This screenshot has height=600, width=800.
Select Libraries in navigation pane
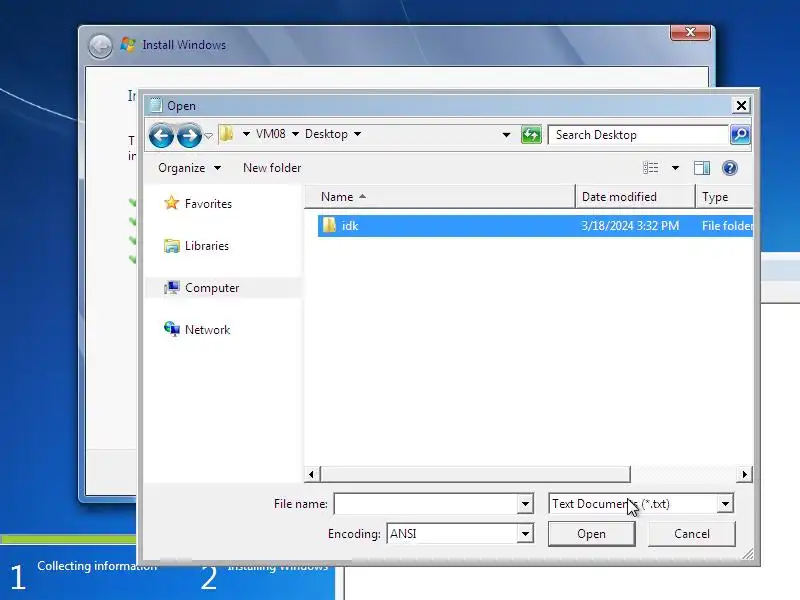click(x=207, y=246)
